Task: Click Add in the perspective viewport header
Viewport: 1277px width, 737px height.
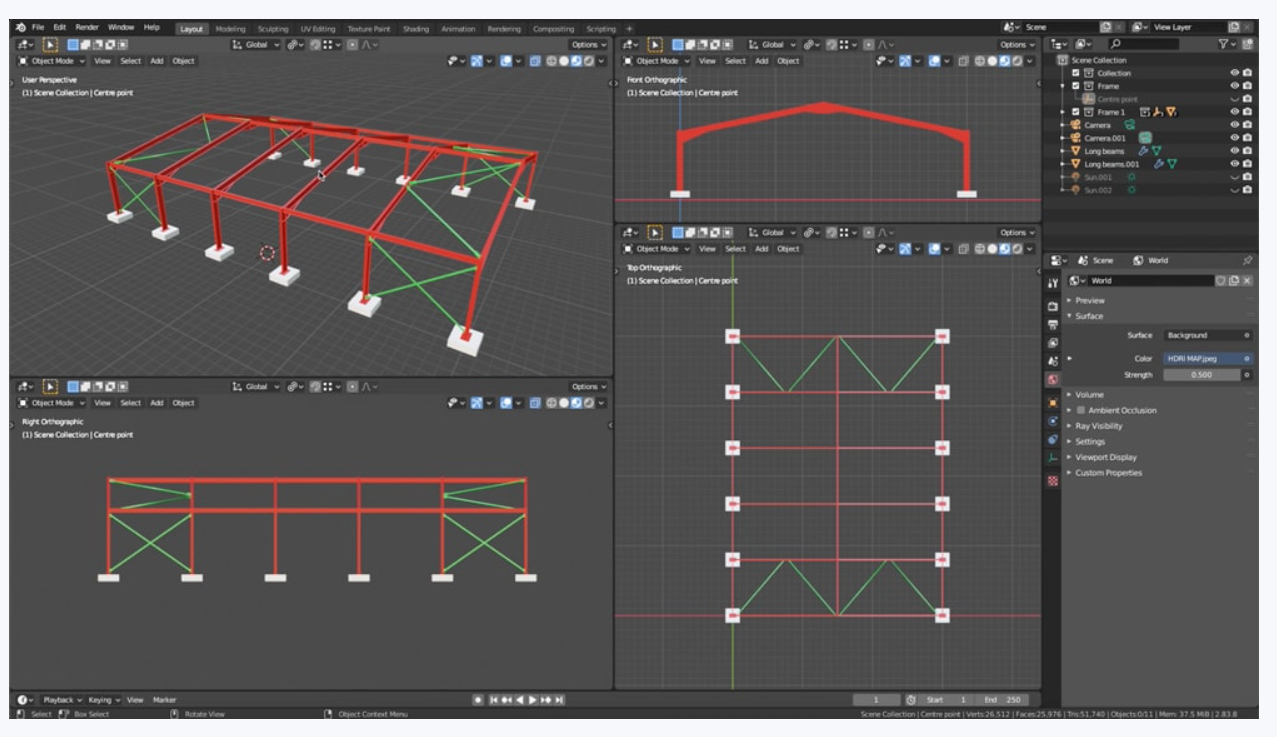Action: click(x=157, y=61)
